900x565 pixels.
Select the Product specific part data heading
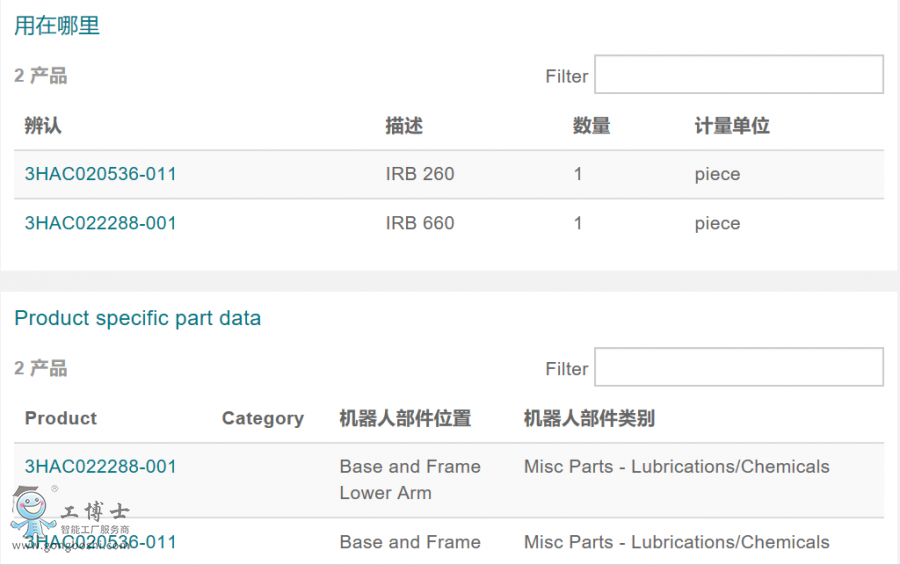pyautogui.click(x=137, y=318)
